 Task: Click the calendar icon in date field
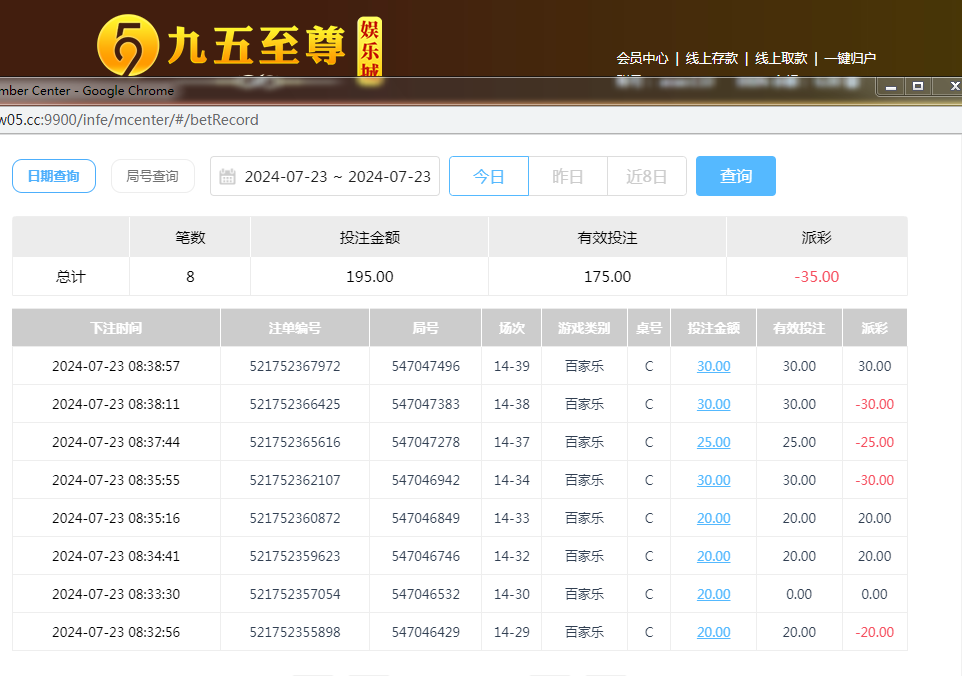[x=228, y=177]
